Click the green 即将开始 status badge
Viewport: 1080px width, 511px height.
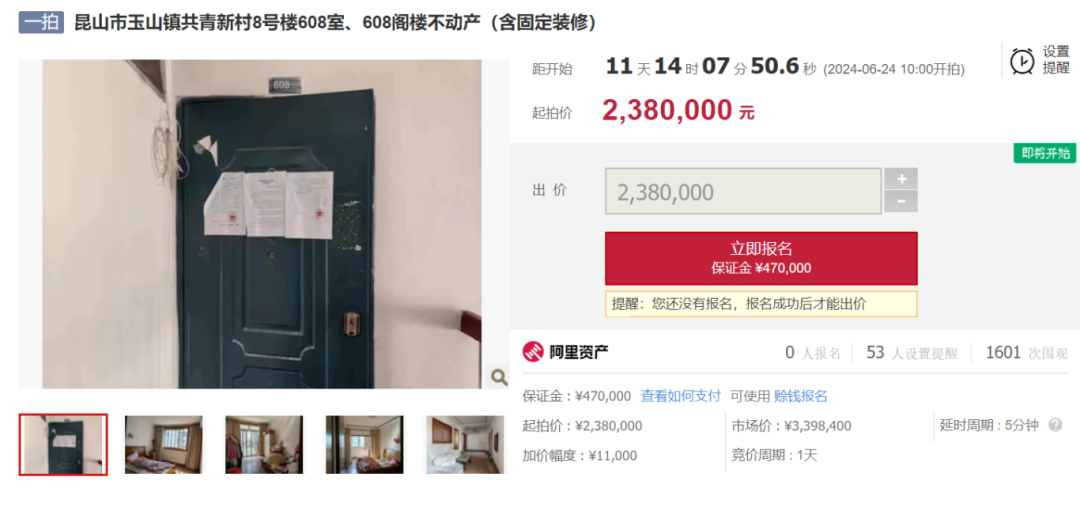tap(1045, 153)
